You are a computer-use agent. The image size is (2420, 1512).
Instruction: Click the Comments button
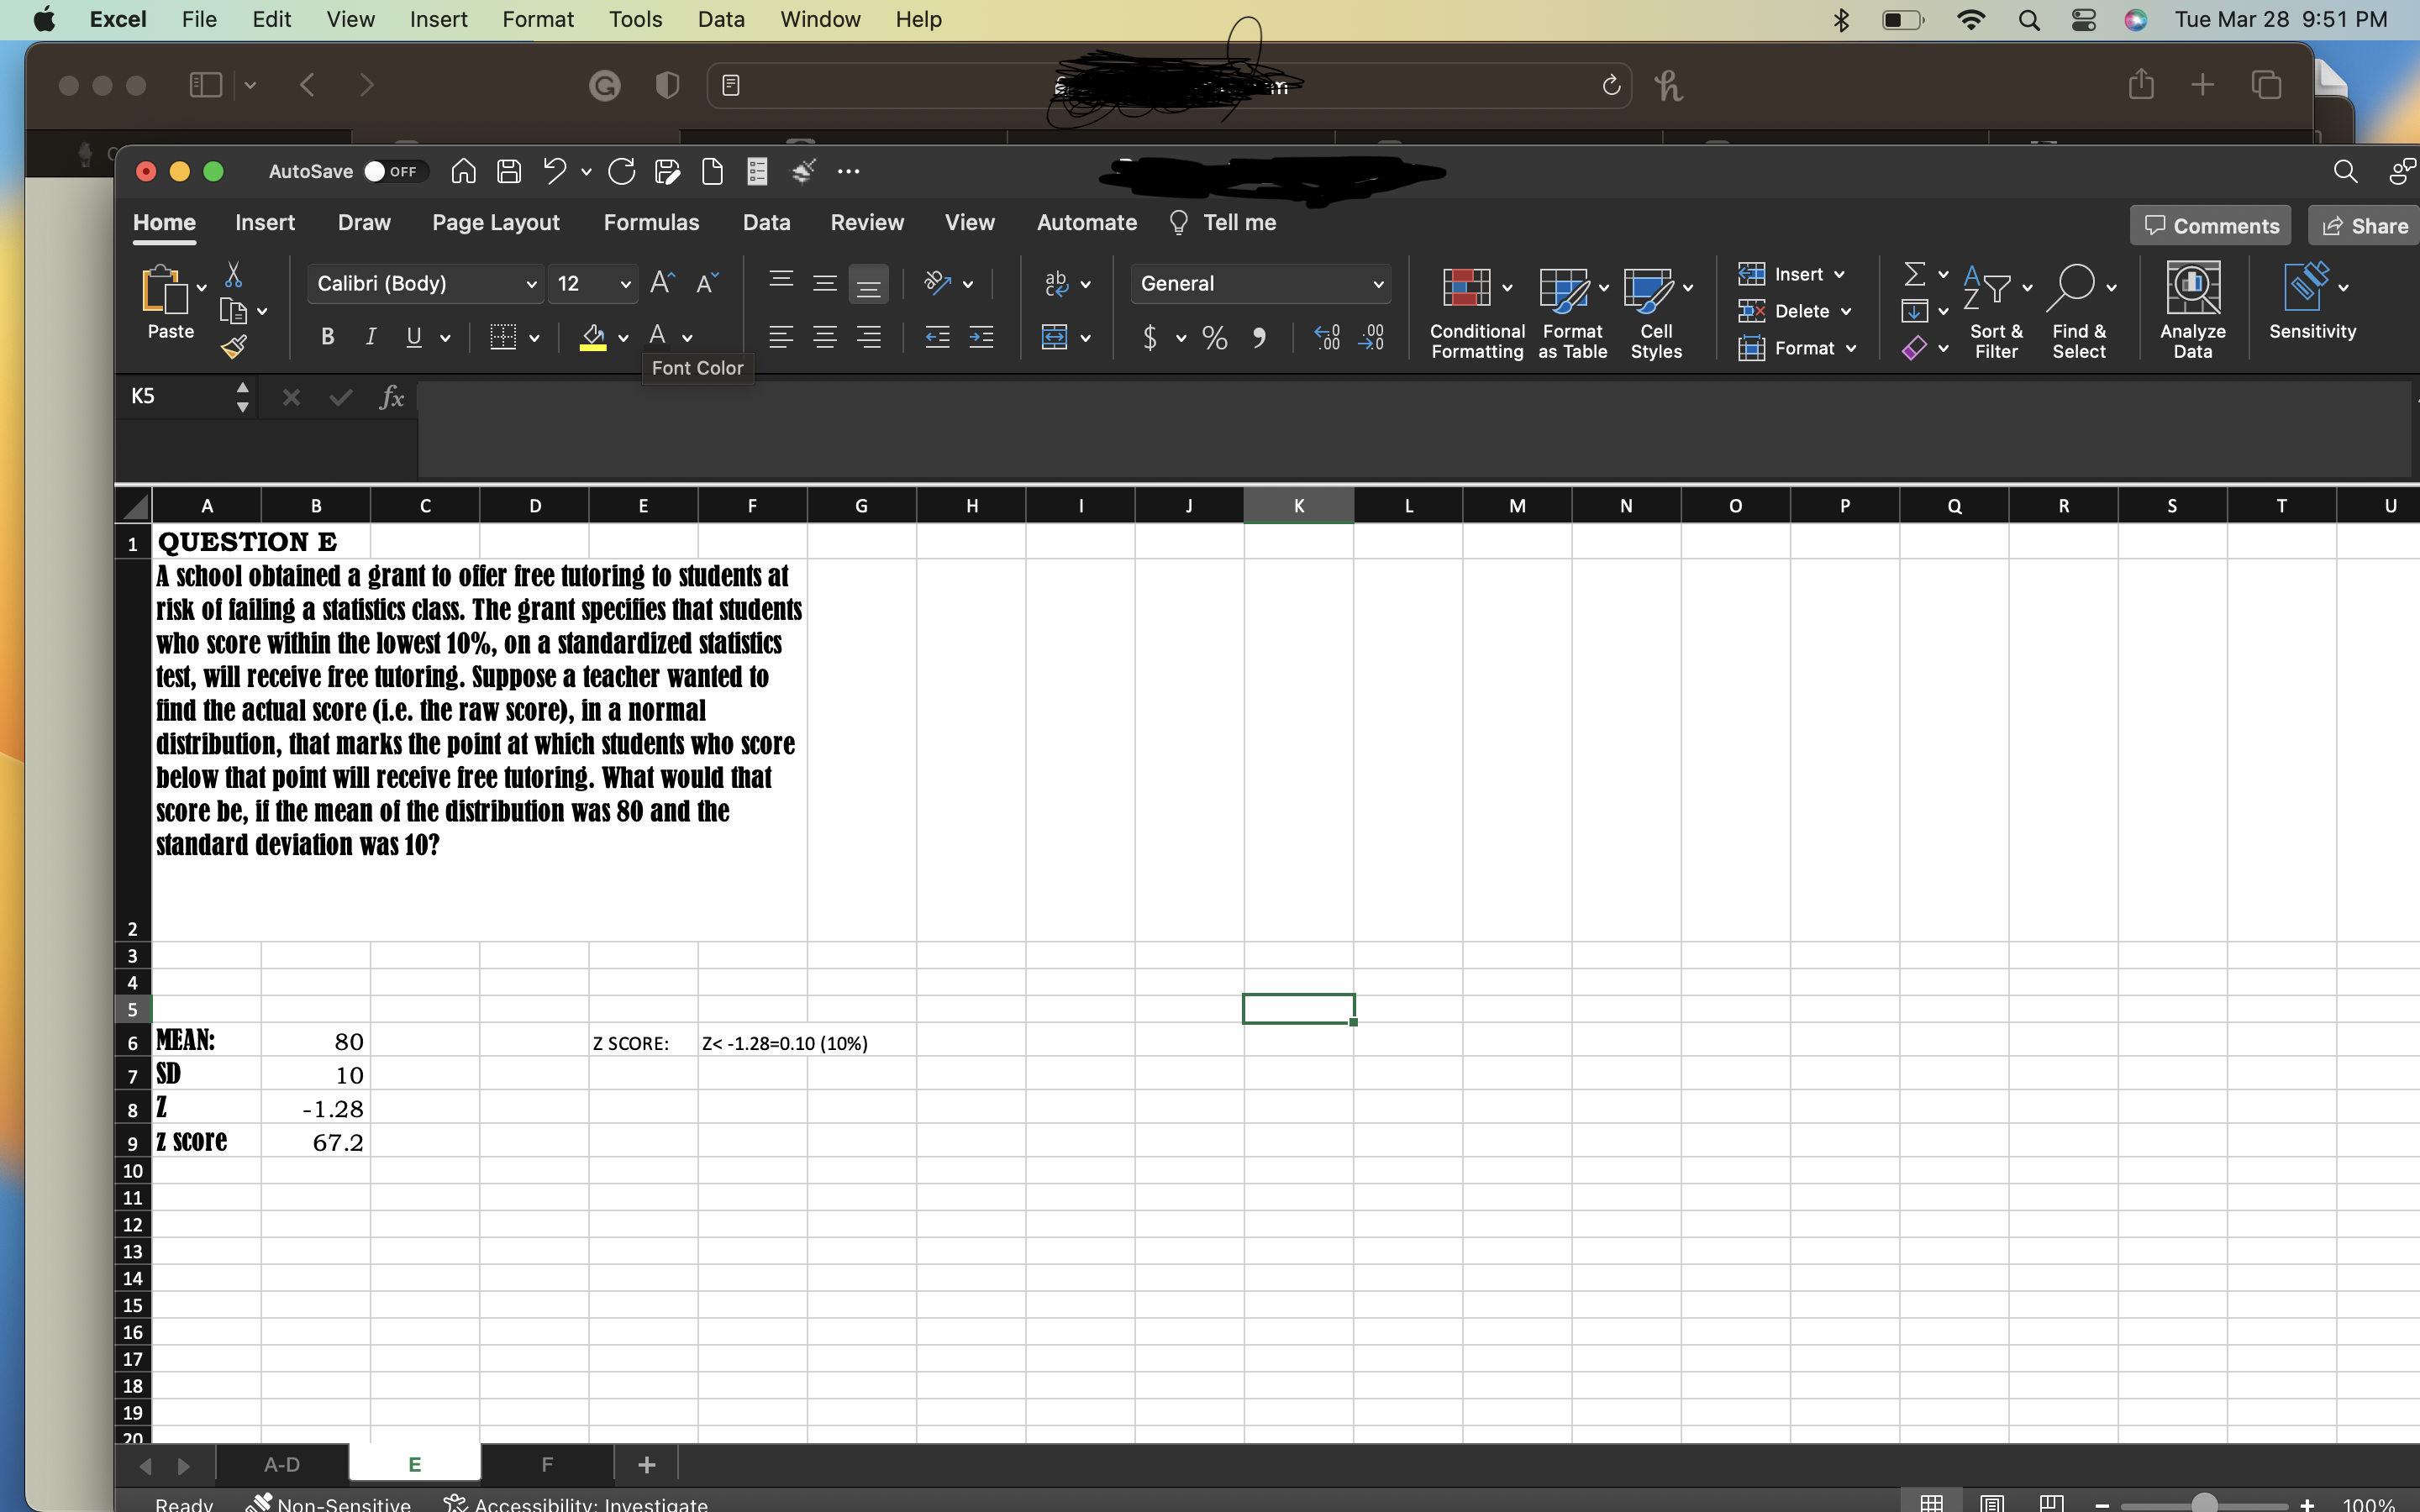coord(2210,225)
